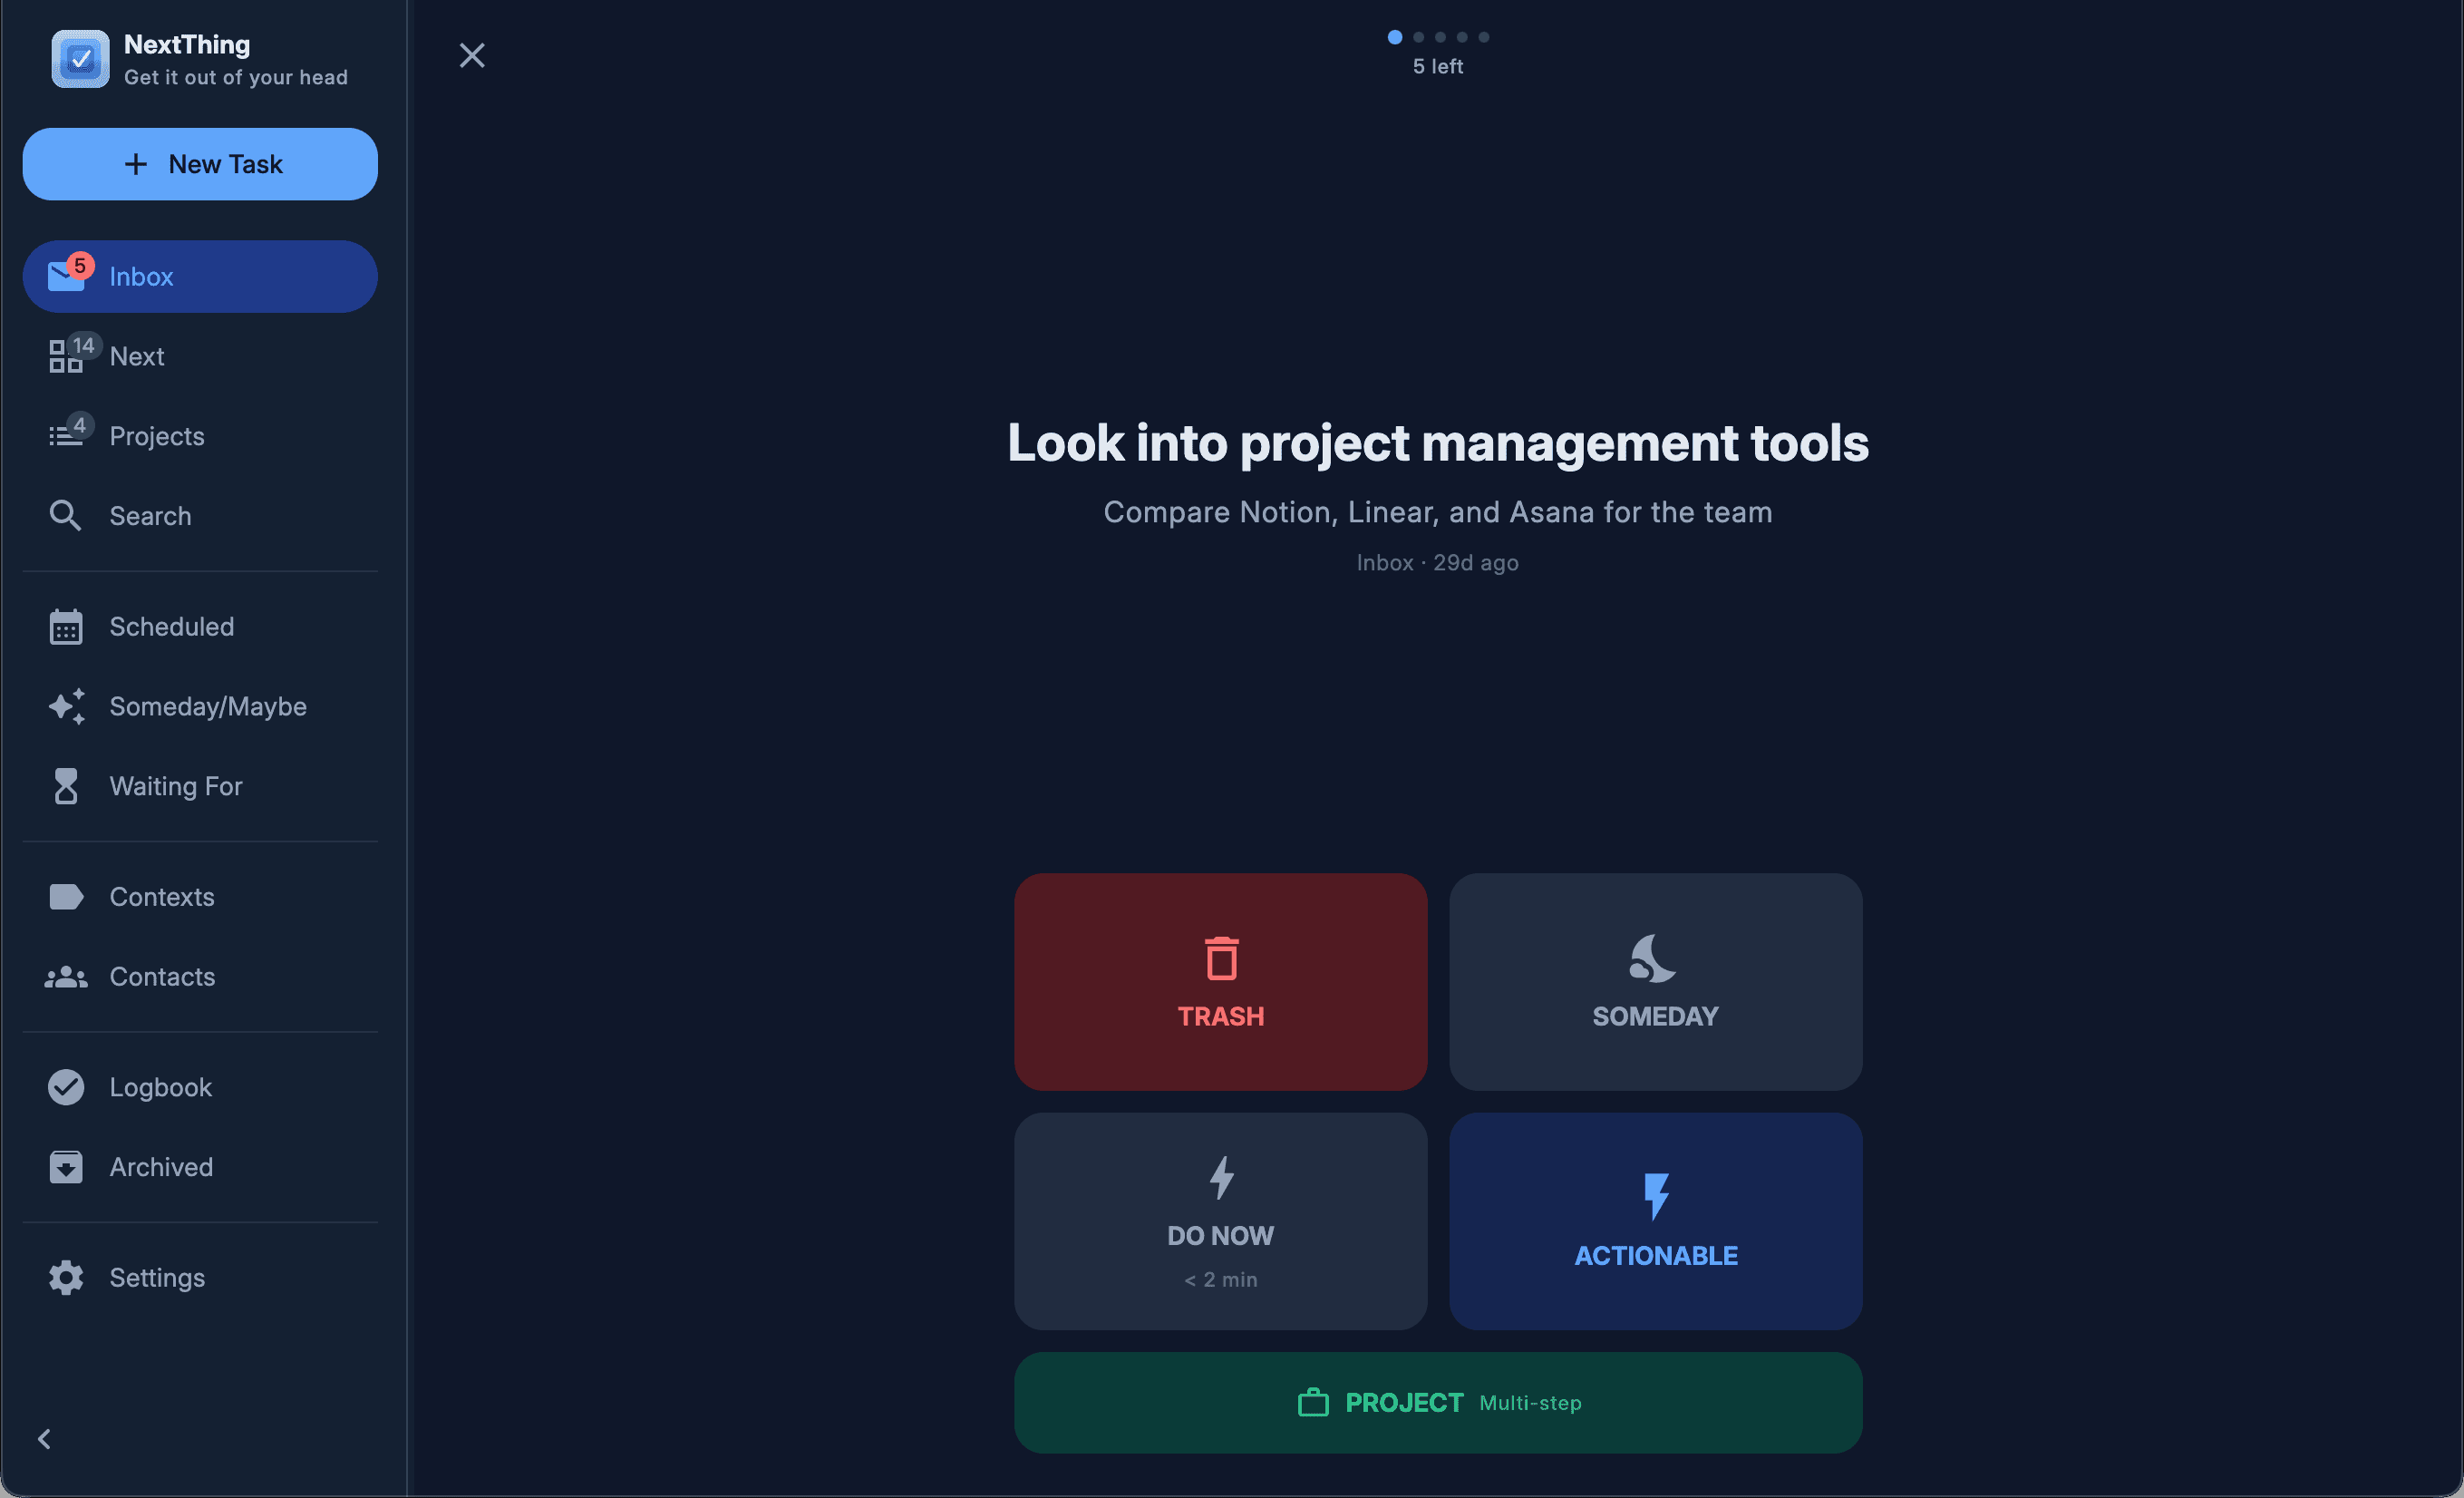Collapse the sidebar with the chevron
This screenshot has width=2464, height=1498.
tap(44, 1439)
